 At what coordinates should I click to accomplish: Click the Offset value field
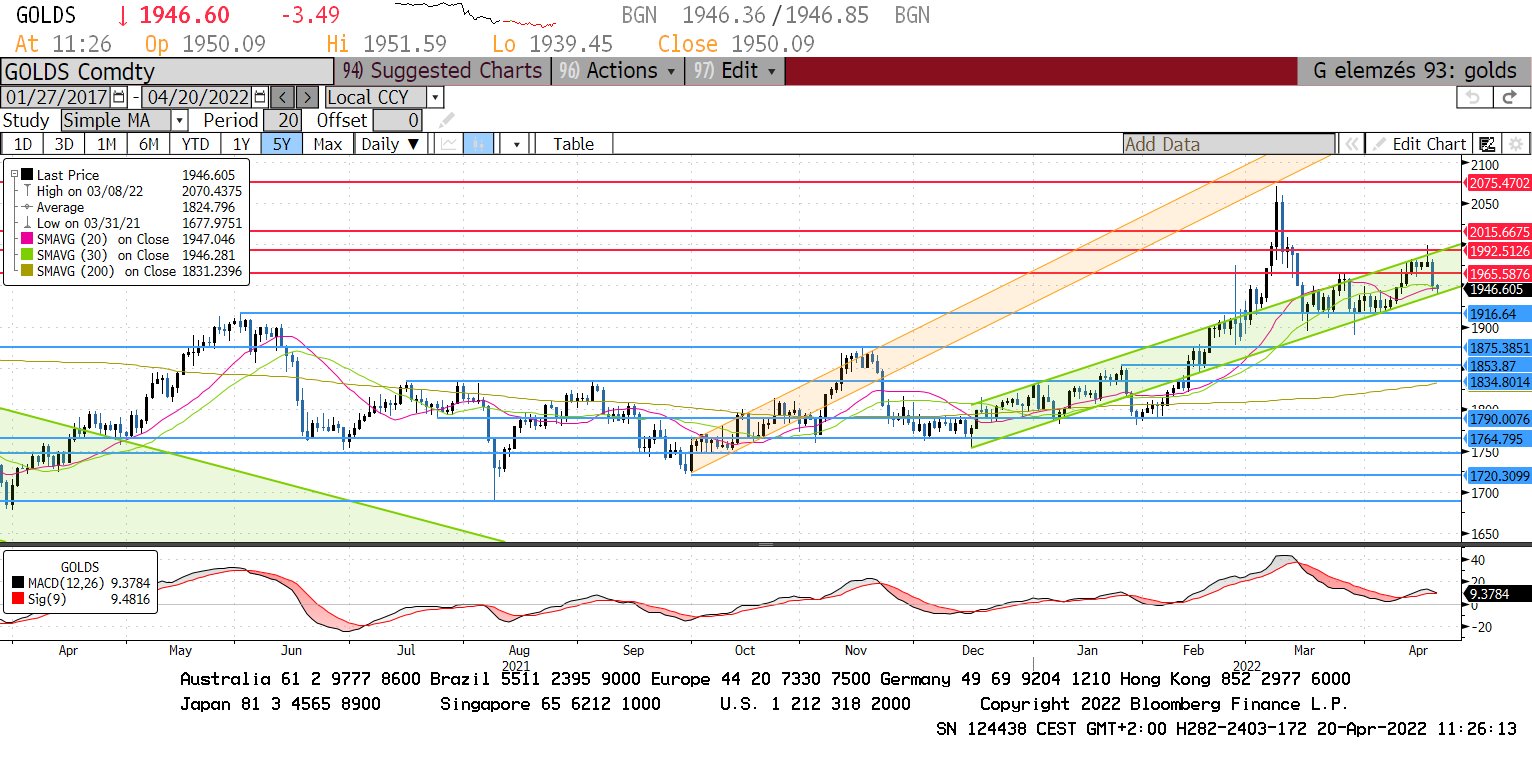398,120
